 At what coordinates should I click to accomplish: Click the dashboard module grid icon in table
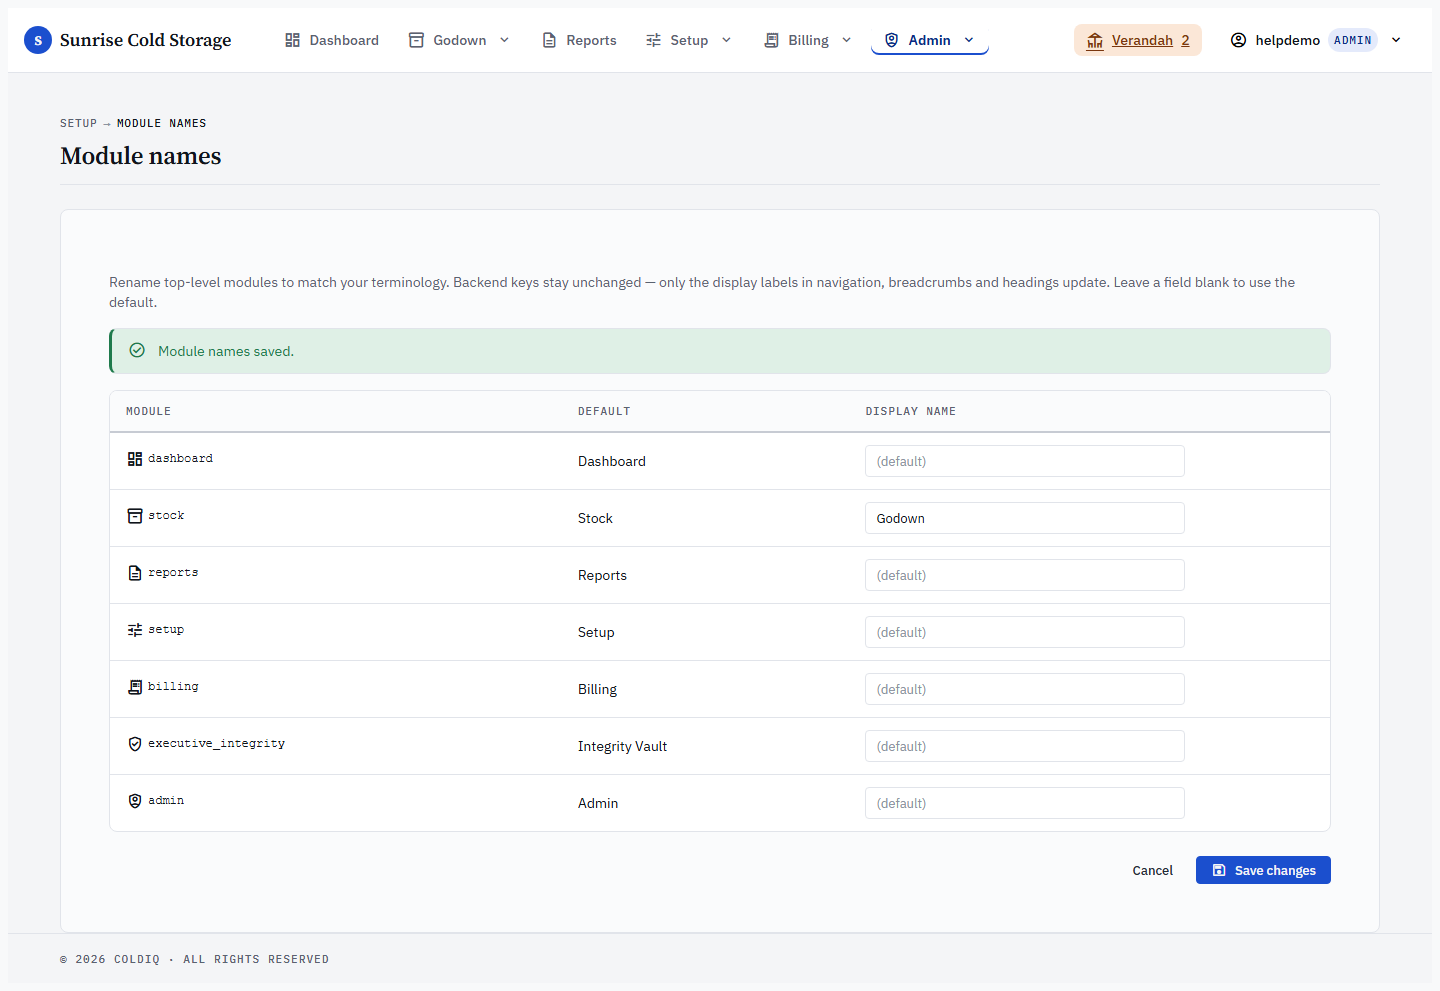coord(135,459)
